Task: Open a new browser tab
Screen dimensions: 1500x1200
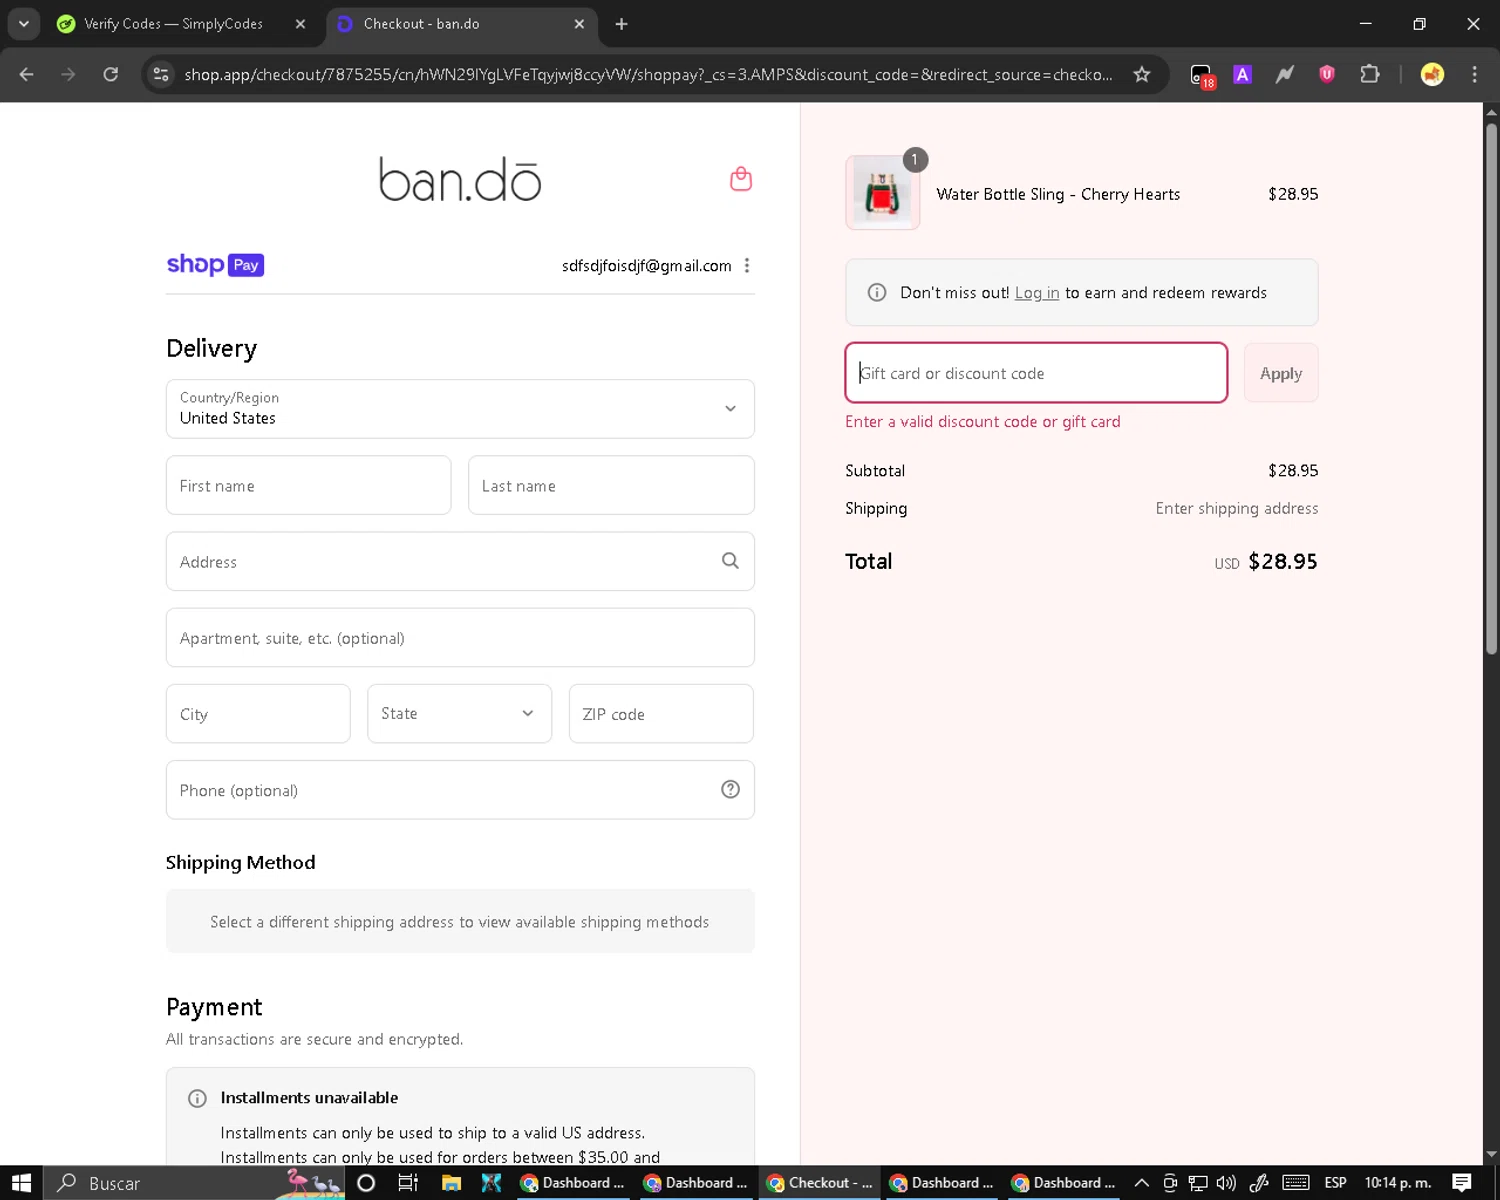Action: 621,24
